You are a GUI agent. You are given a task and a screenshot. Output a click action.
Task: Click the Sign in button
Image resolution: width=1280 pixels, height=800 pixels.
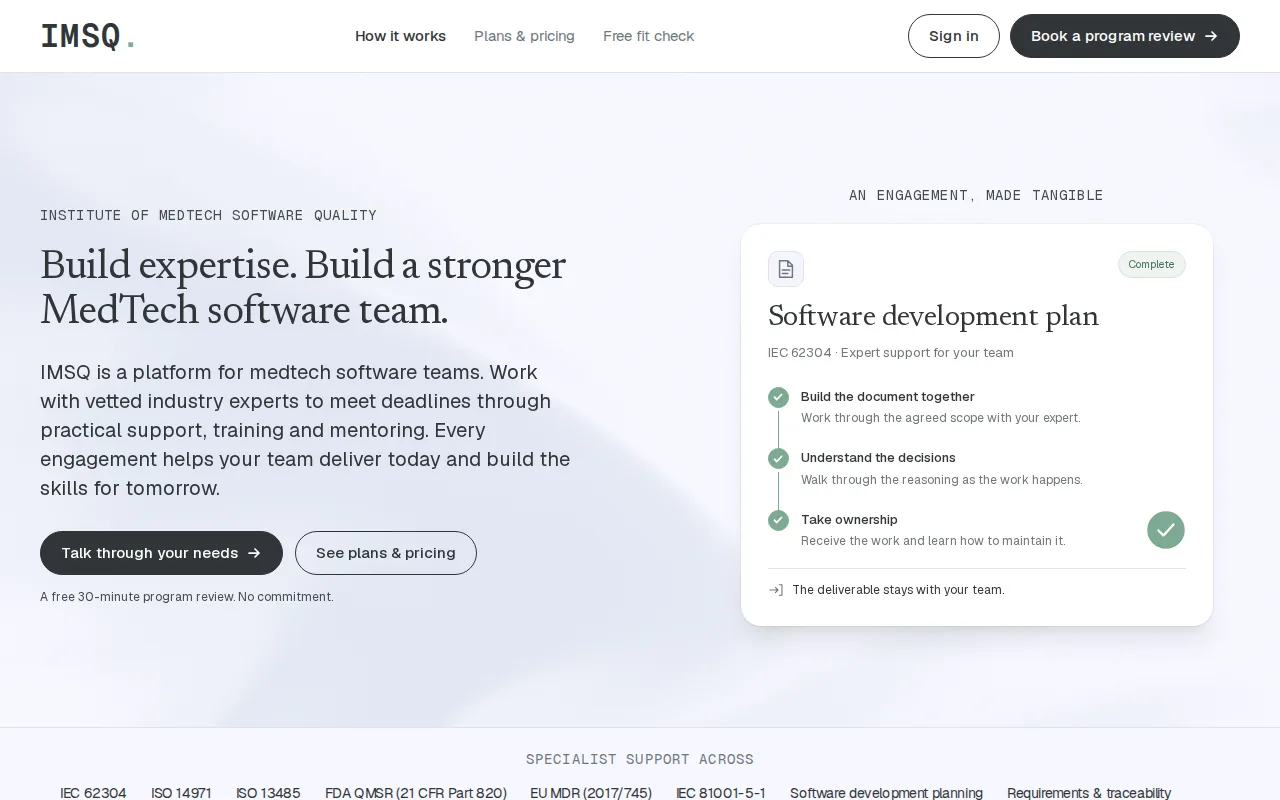pos(954,36)
